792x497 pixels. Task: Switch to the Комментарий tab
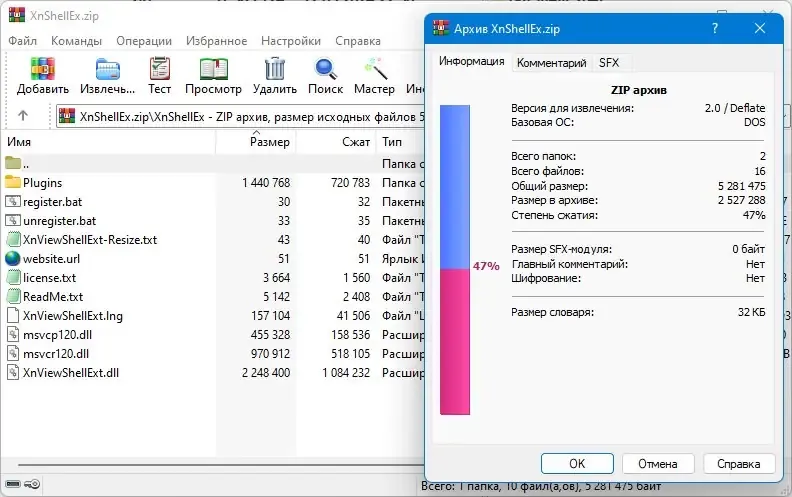pos(551,63)
